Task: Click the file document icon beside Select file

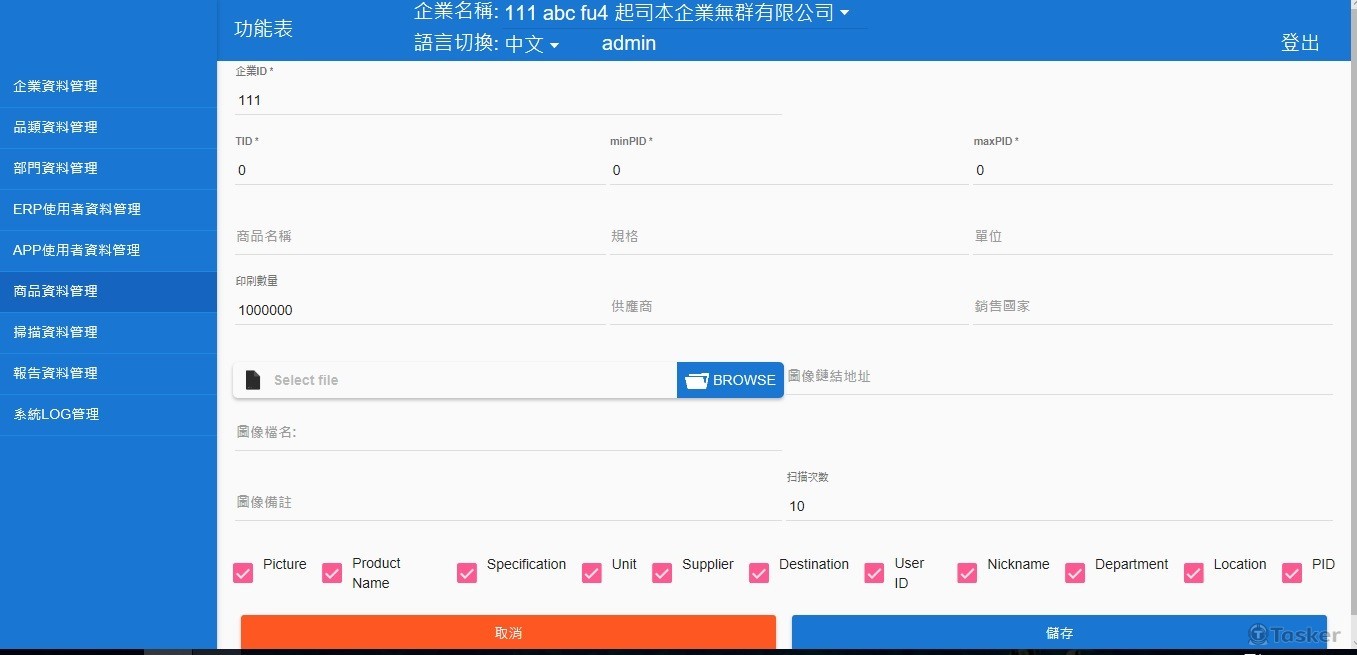Action: pos(253,380)
